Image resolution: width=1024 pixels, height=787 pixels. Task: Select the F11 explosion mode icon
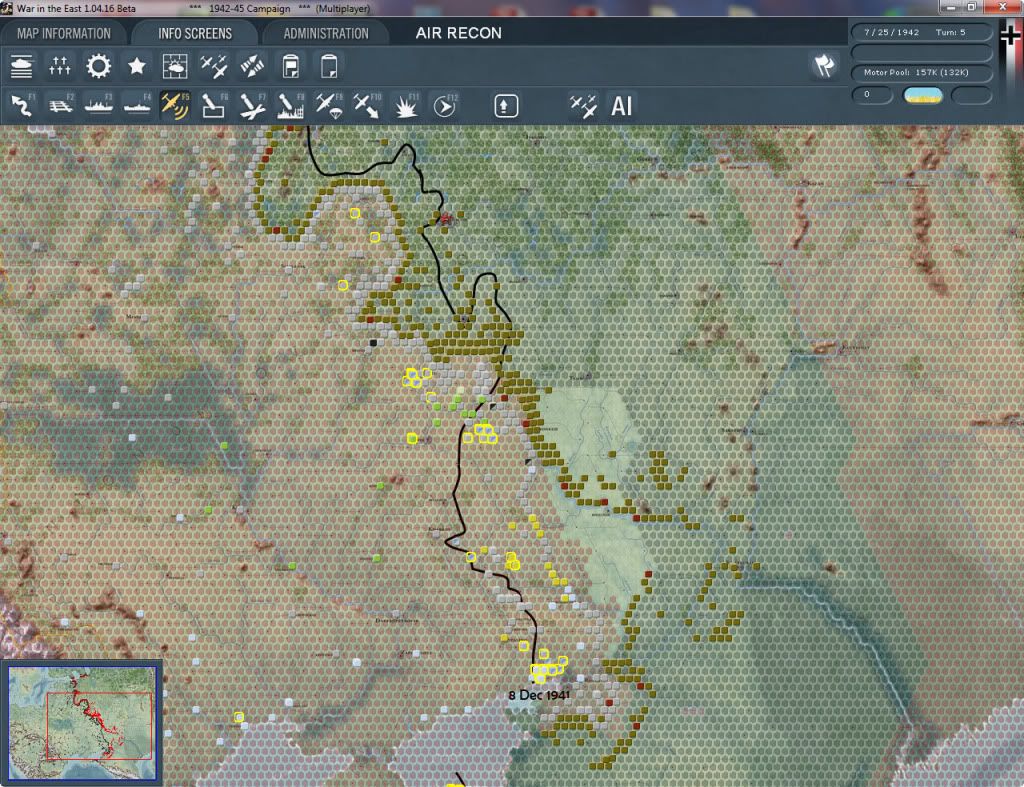pyautogui.click(x=406, y=106)
